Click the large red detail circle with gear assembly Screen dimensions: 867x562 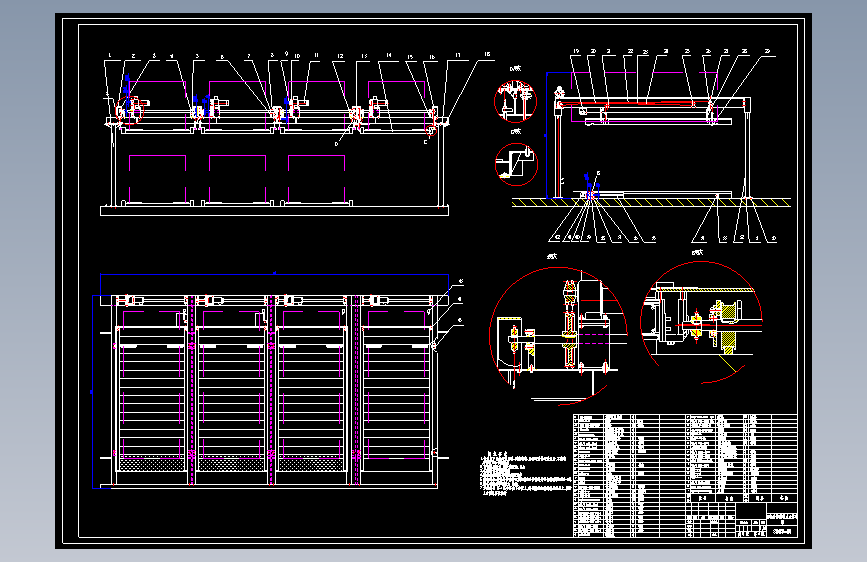pos(558,336)
